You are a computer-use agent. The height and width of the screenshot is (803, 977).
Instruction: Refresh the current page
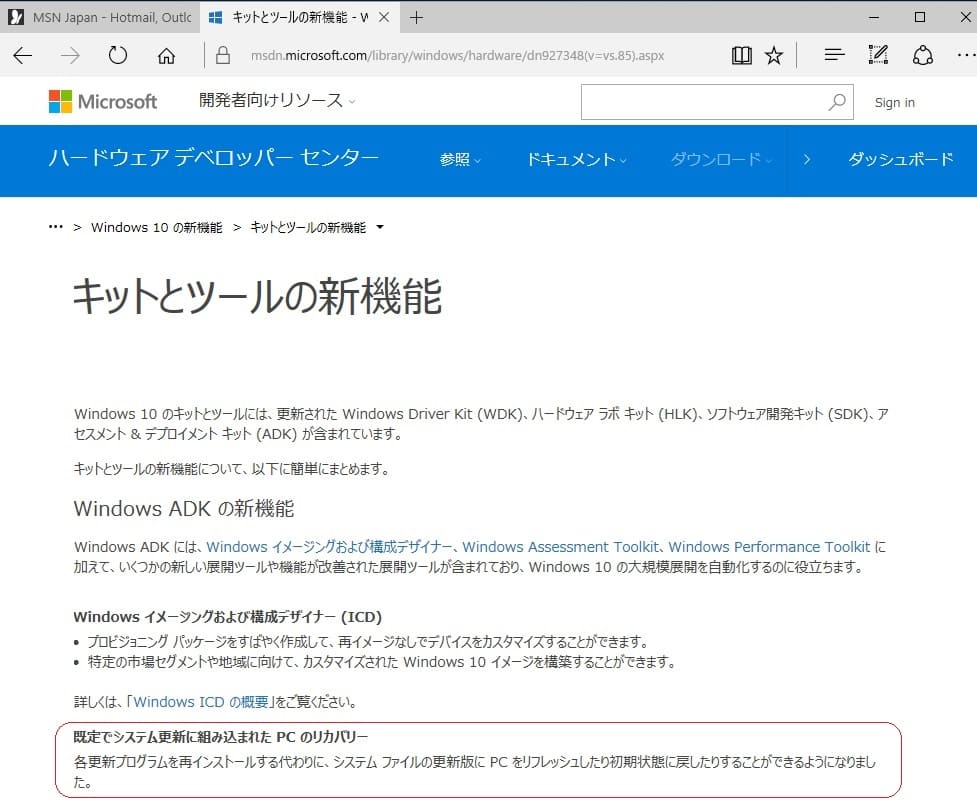(117, 55)
